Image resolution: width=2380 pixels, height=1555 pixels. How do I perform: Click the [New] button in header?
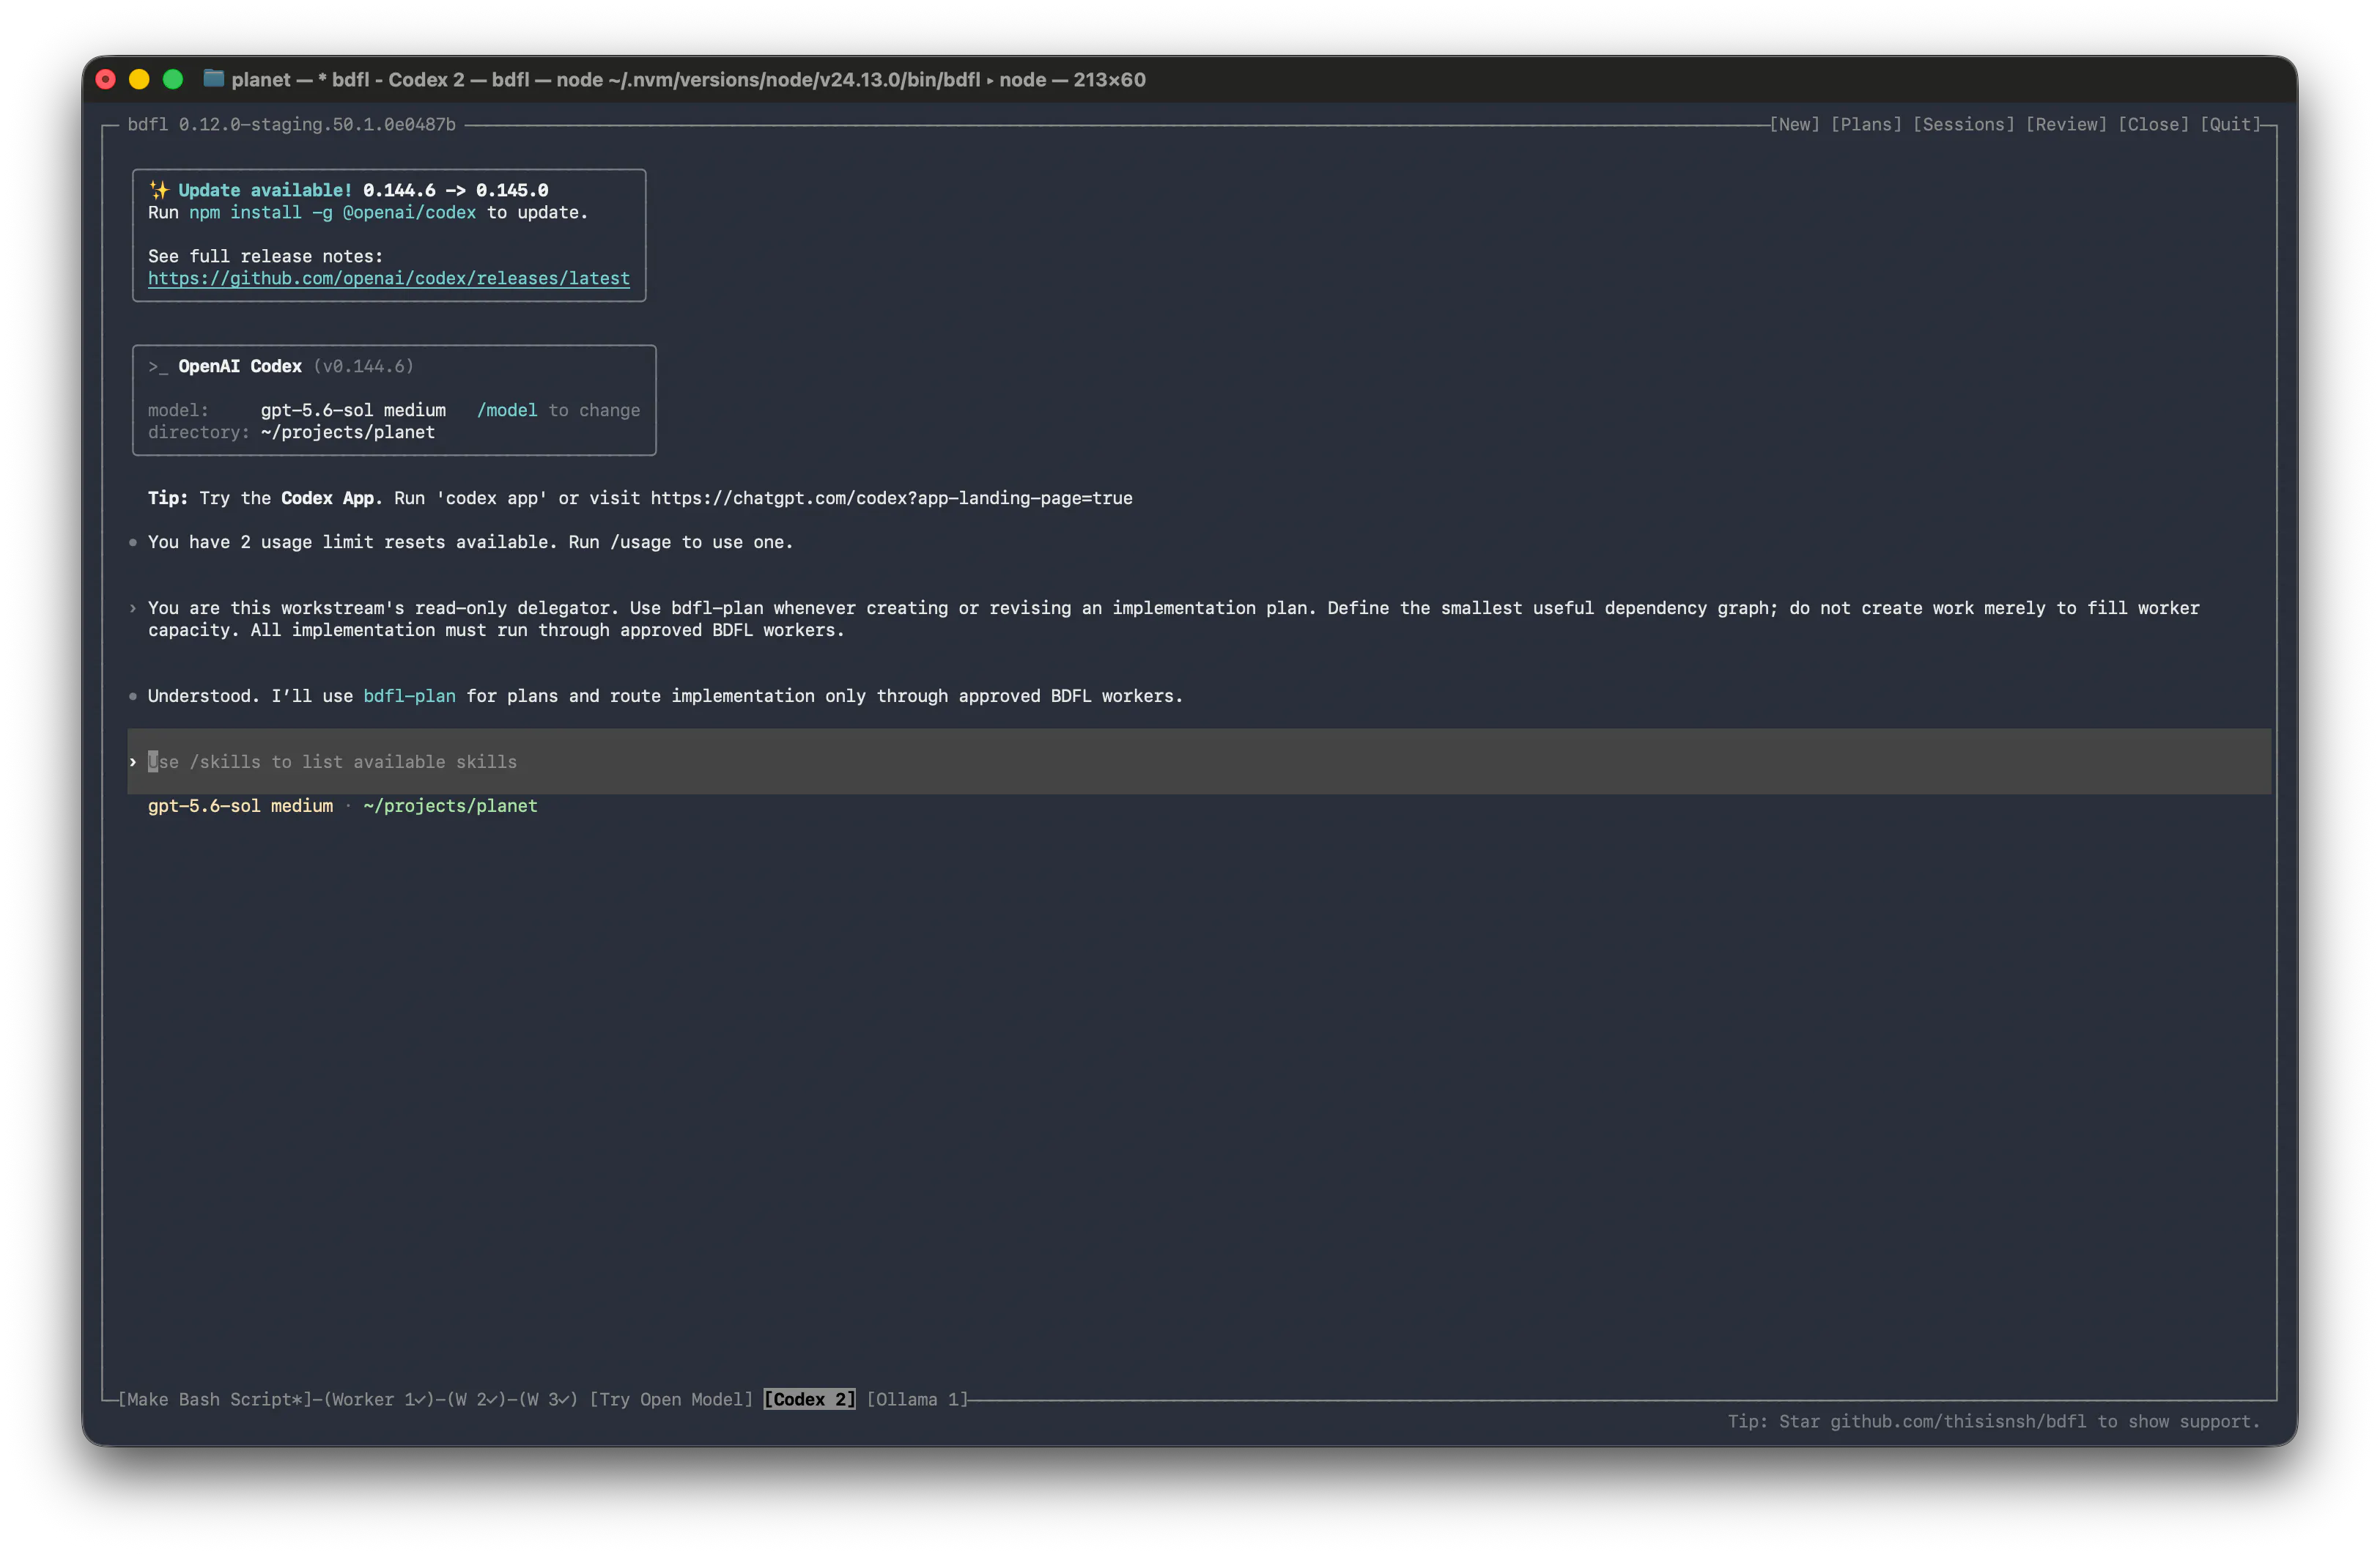coord(1794,124)
